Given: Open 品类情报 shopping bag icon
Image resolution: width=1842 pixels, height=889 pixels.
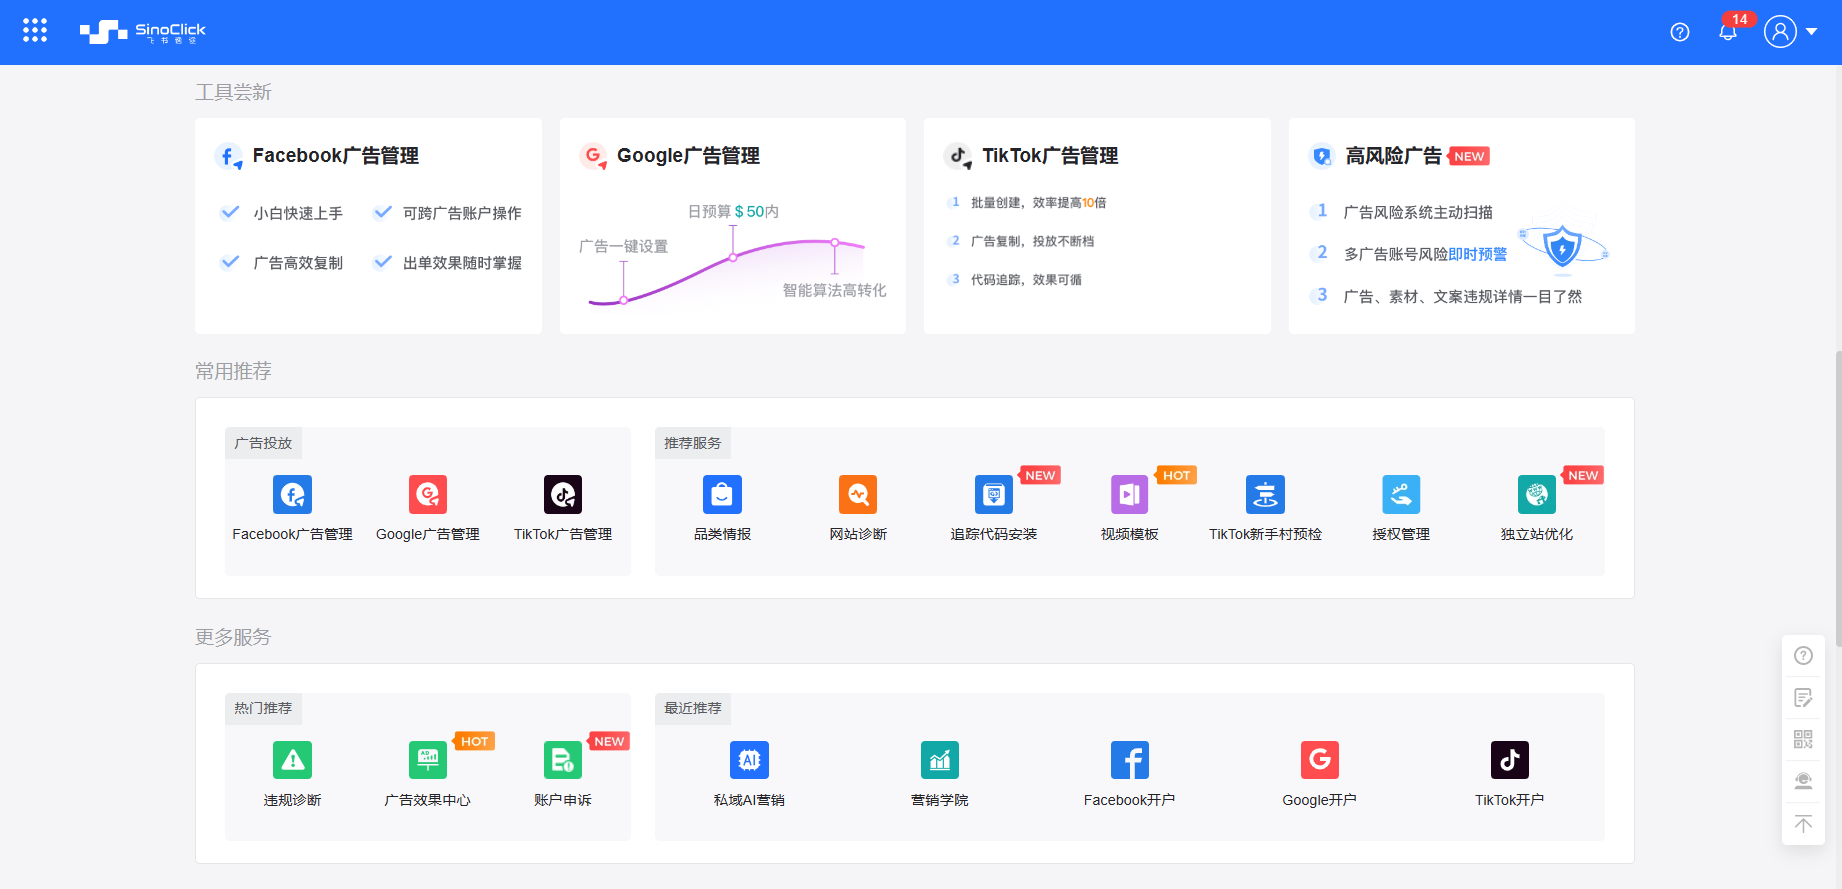Looking at the screenshot, I should (x=722, y=494).
